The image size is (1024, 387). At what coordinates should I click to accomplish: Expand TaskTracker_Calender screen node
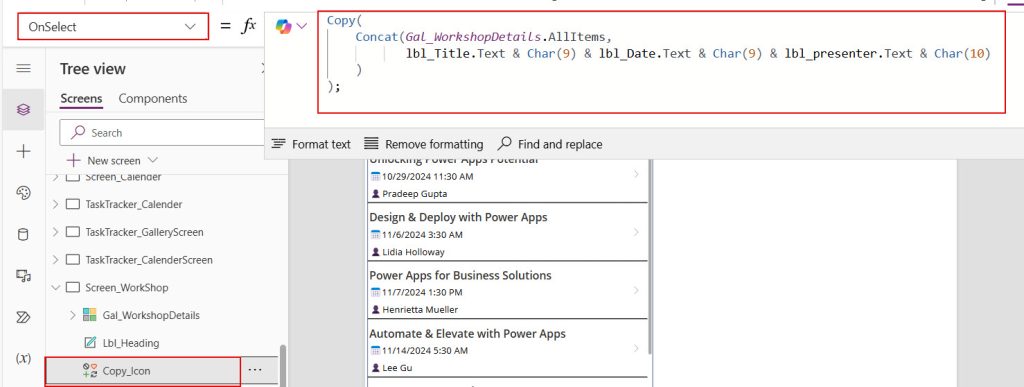(56, 204)
